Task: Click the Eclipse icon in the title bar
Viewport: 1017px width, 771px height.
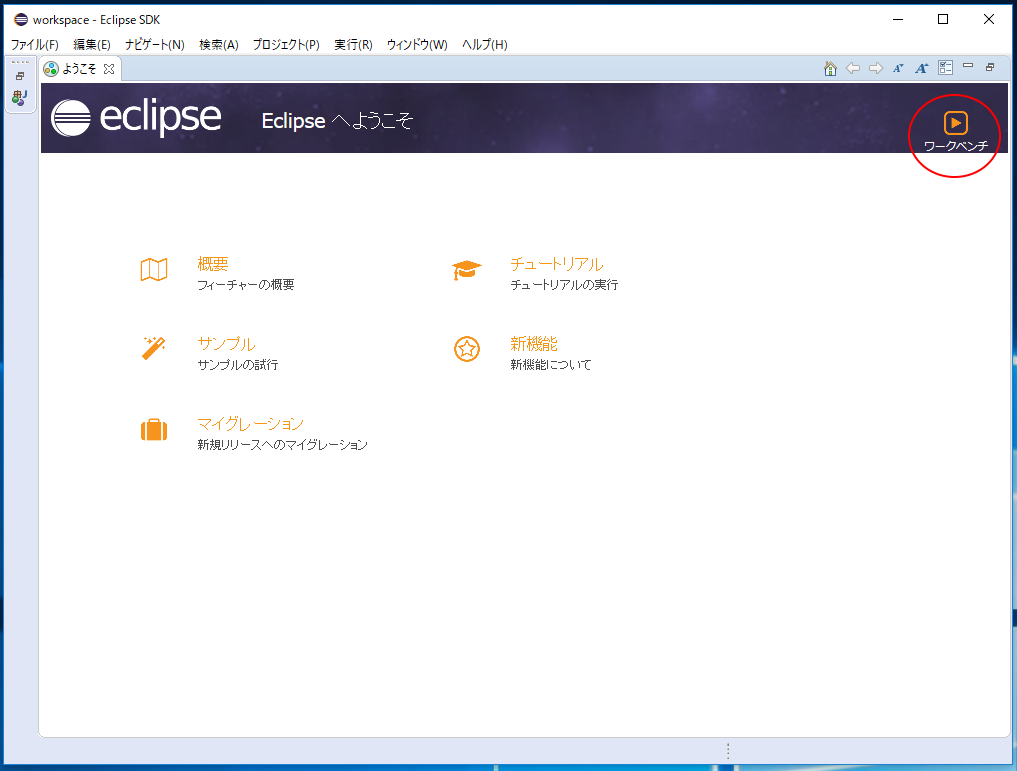Action: coord(21,19)
